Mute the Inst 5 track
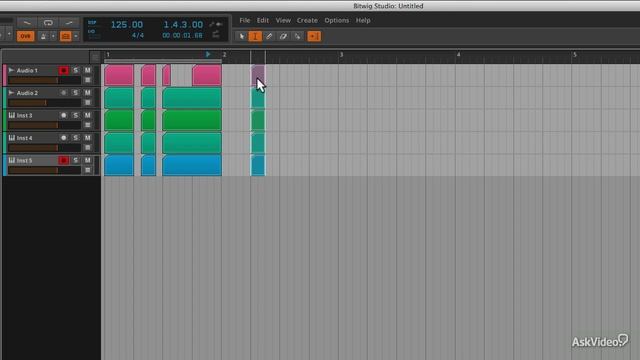The height and width of the screenshot is (360, 640). tap(87, 160)
